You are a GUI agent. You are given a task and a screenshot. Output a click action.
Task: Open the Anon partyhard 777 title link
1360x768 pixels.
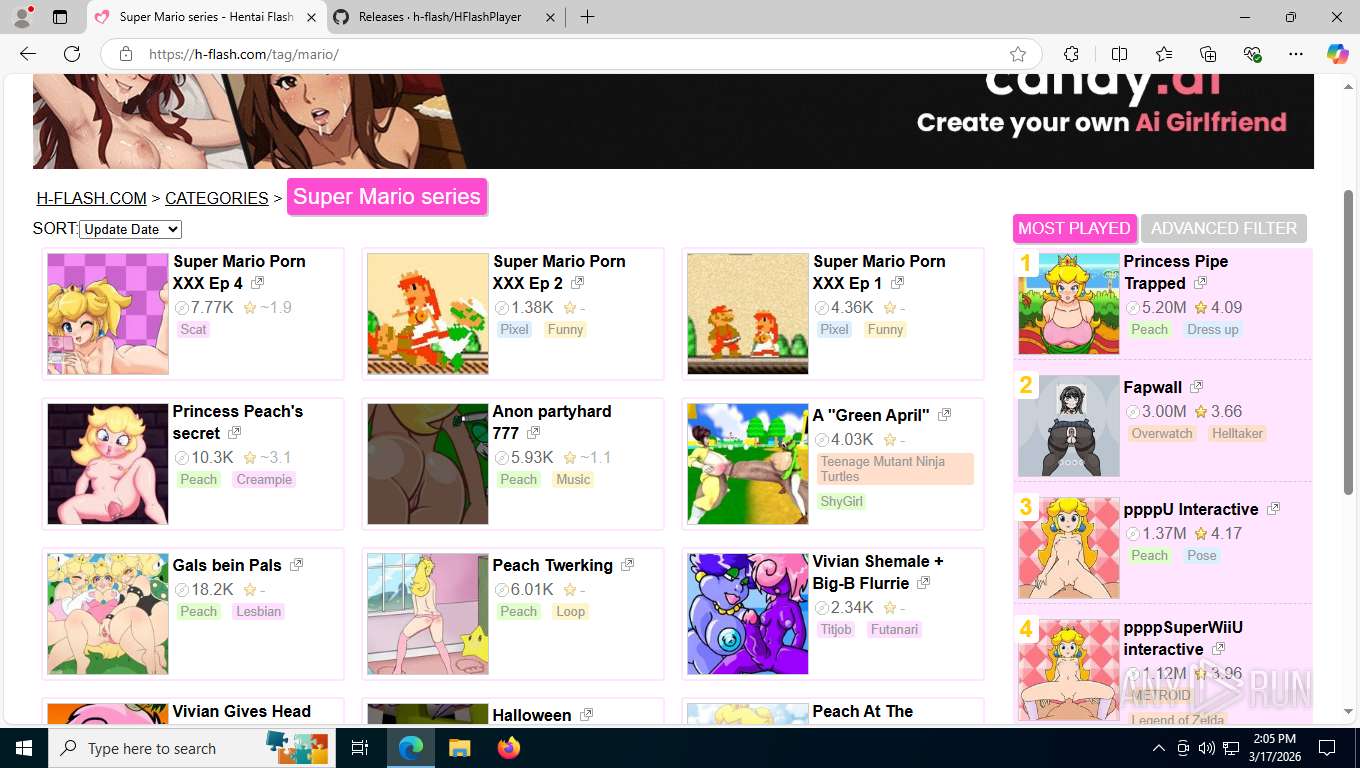[x=552, y=422]
